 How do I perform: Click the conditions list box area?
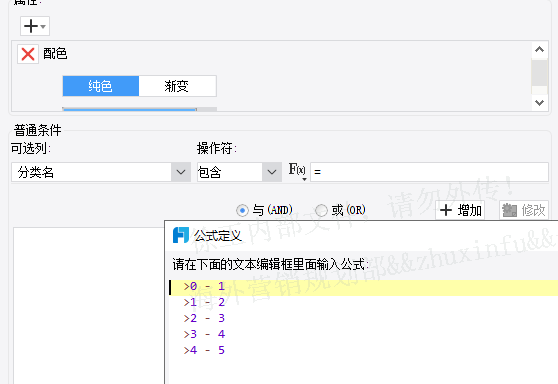click(x=89, y=305)
